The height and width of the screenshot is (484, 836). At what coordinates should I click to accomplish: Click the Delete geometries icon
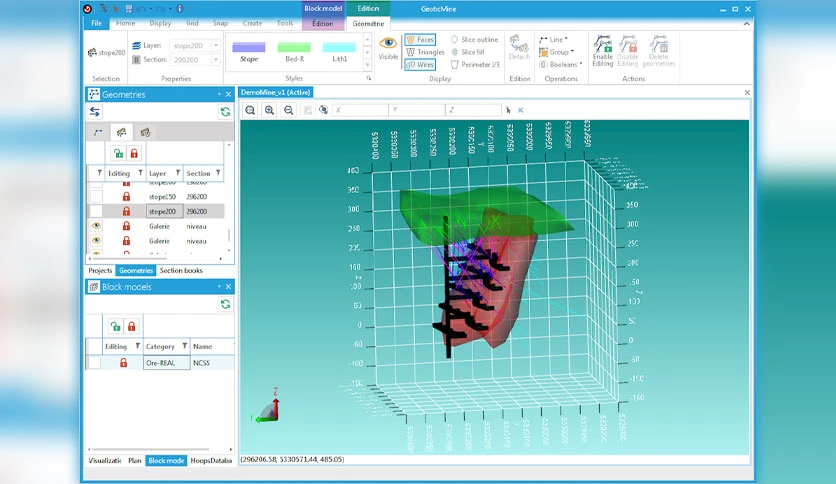[658, 51]
